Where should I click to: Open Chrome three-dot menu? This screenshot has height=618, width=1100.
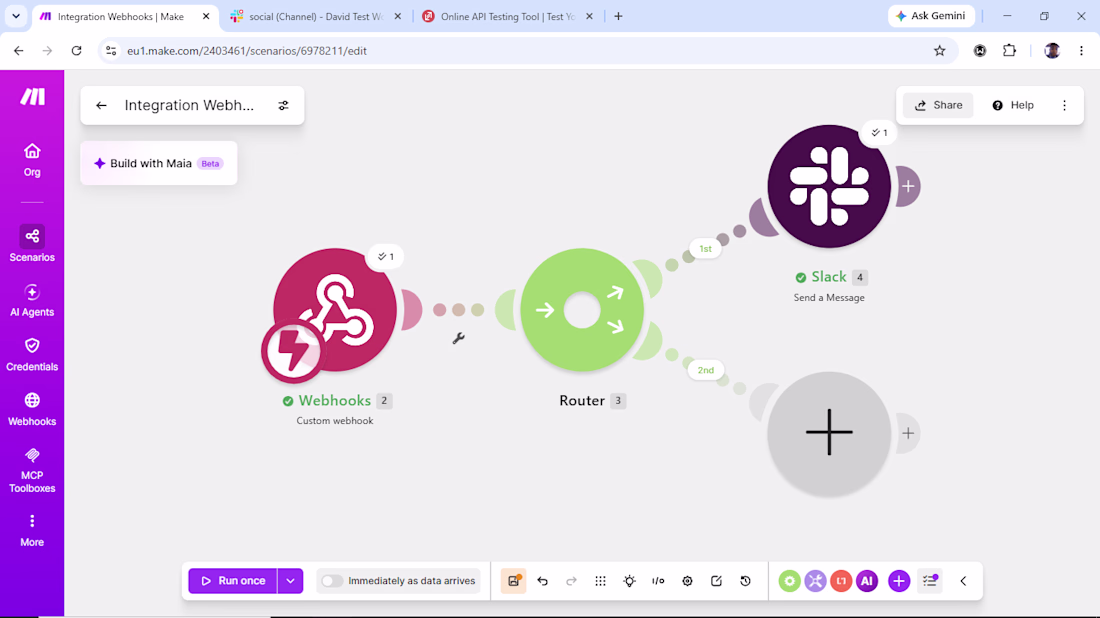pyautogui.click(x=1081, y=51)
